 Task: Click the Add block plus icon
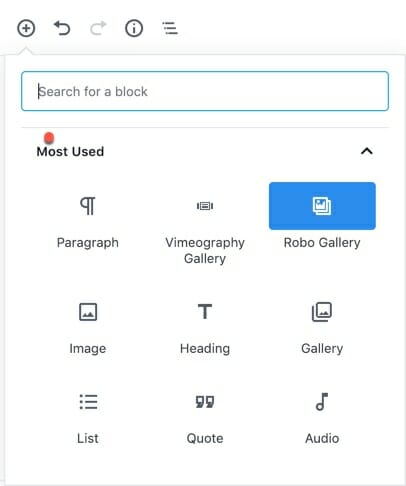pyautogui.click(x=26, y=28)
